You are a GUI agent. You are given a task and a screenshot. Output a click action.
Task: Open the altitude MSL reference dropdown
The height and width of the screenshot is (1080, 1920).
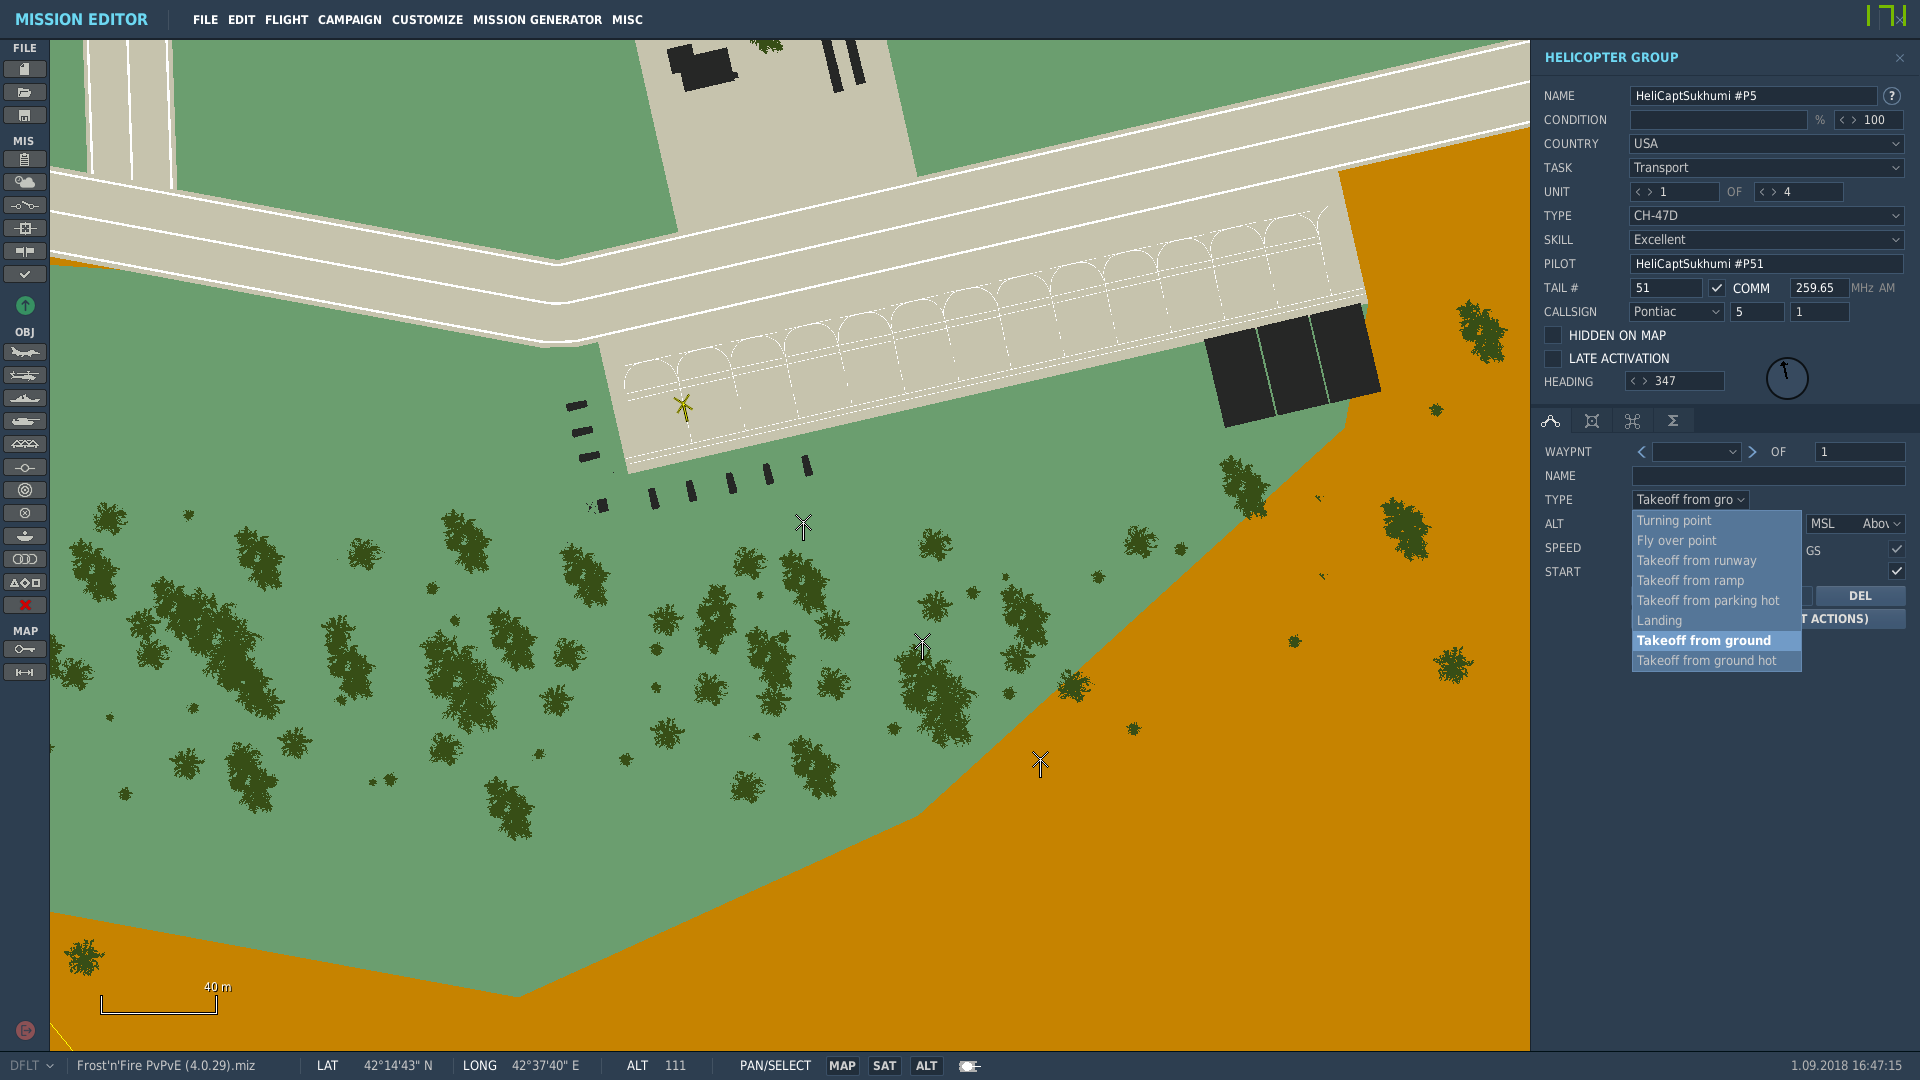tap(1855, 524)
